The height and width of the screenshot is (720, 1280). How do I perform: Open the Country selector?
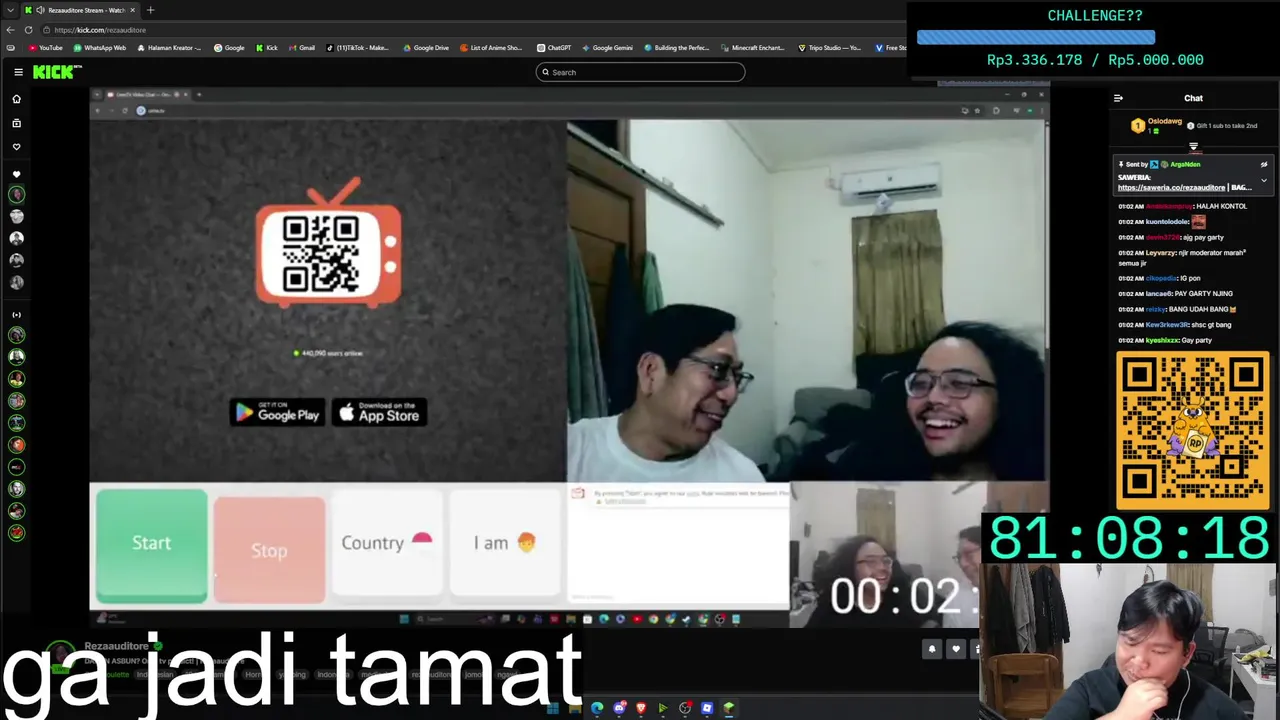coord(386,543)
